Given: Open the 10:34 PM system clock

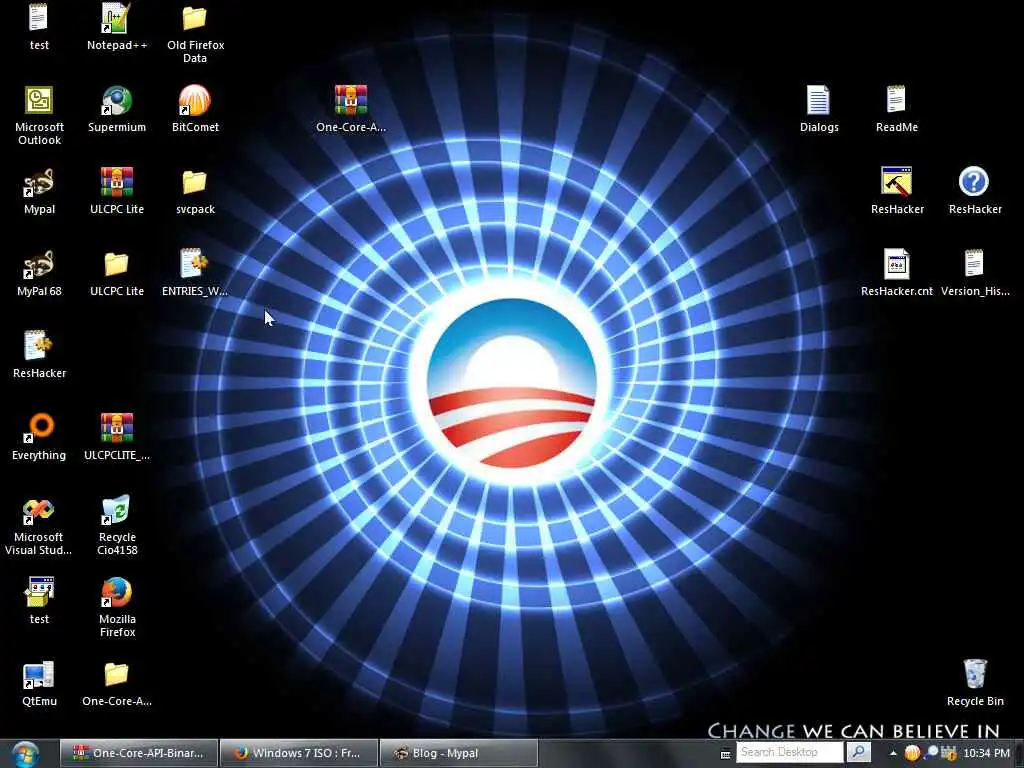Looking at the screenshot, I should click(x=986, y=753).
